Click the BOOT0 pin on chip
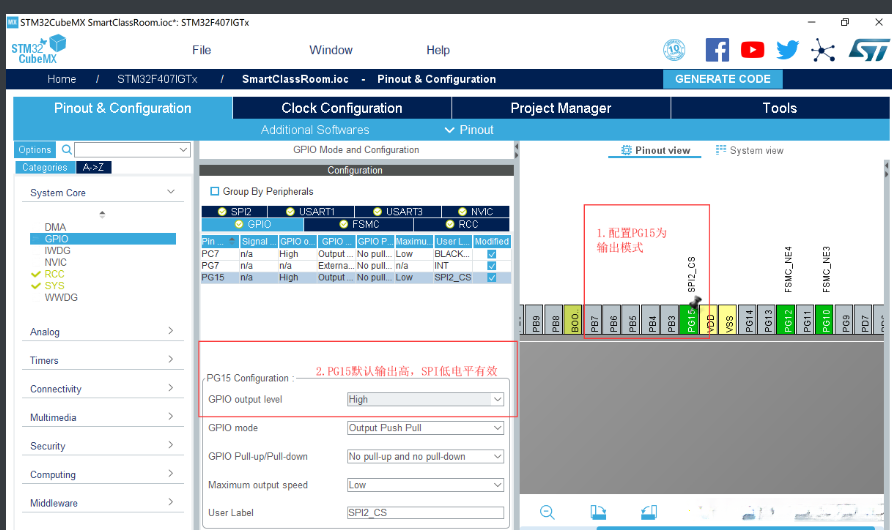The width and height of the screenshot is (892, 530). coord(574,320)
